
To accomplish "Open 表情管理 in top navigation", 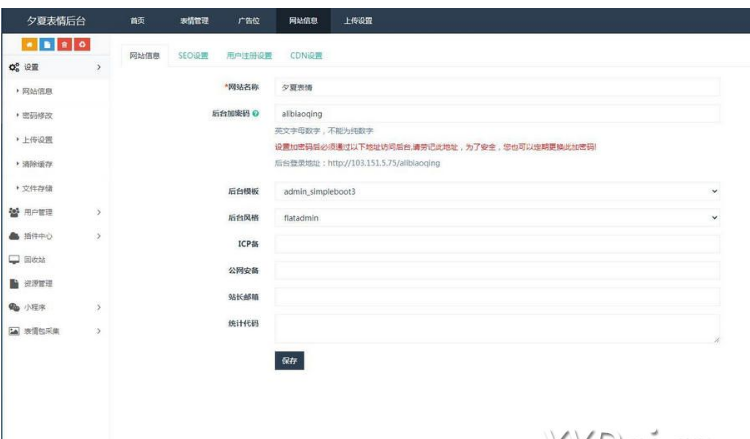I will (x=194, y=21).
